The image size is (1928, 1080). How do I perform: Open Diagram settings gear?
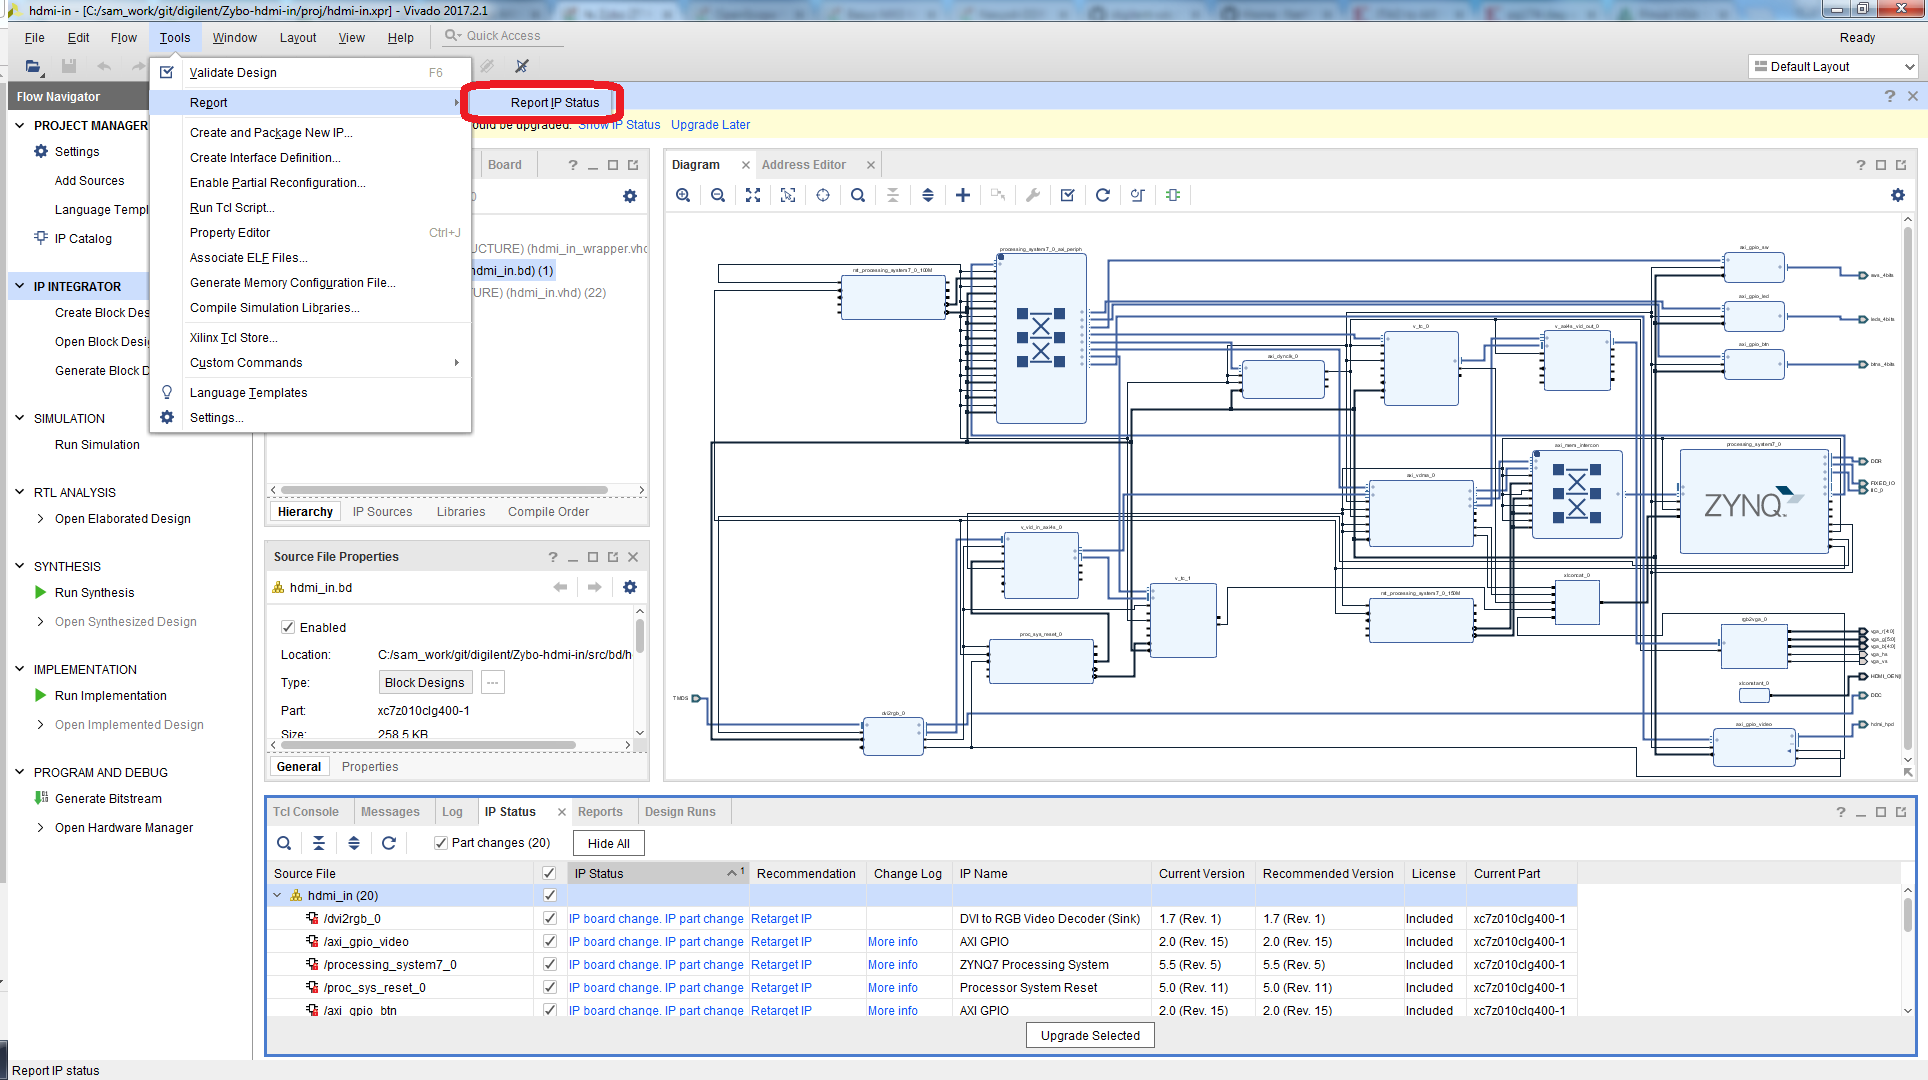pyautogui.click(x=1898, y=195)
